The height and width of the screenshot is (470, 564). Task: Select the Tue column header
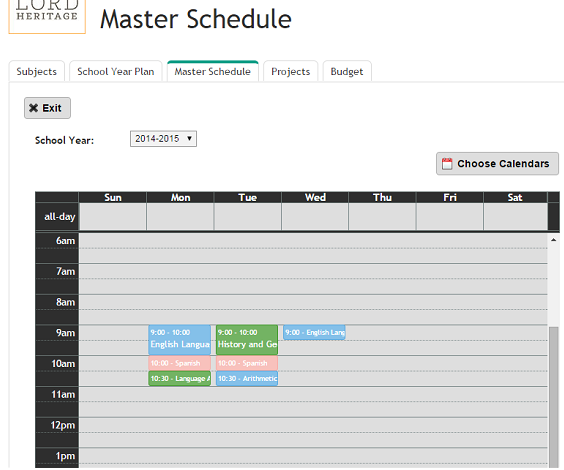pyautogui.click(x=247, y=197)
